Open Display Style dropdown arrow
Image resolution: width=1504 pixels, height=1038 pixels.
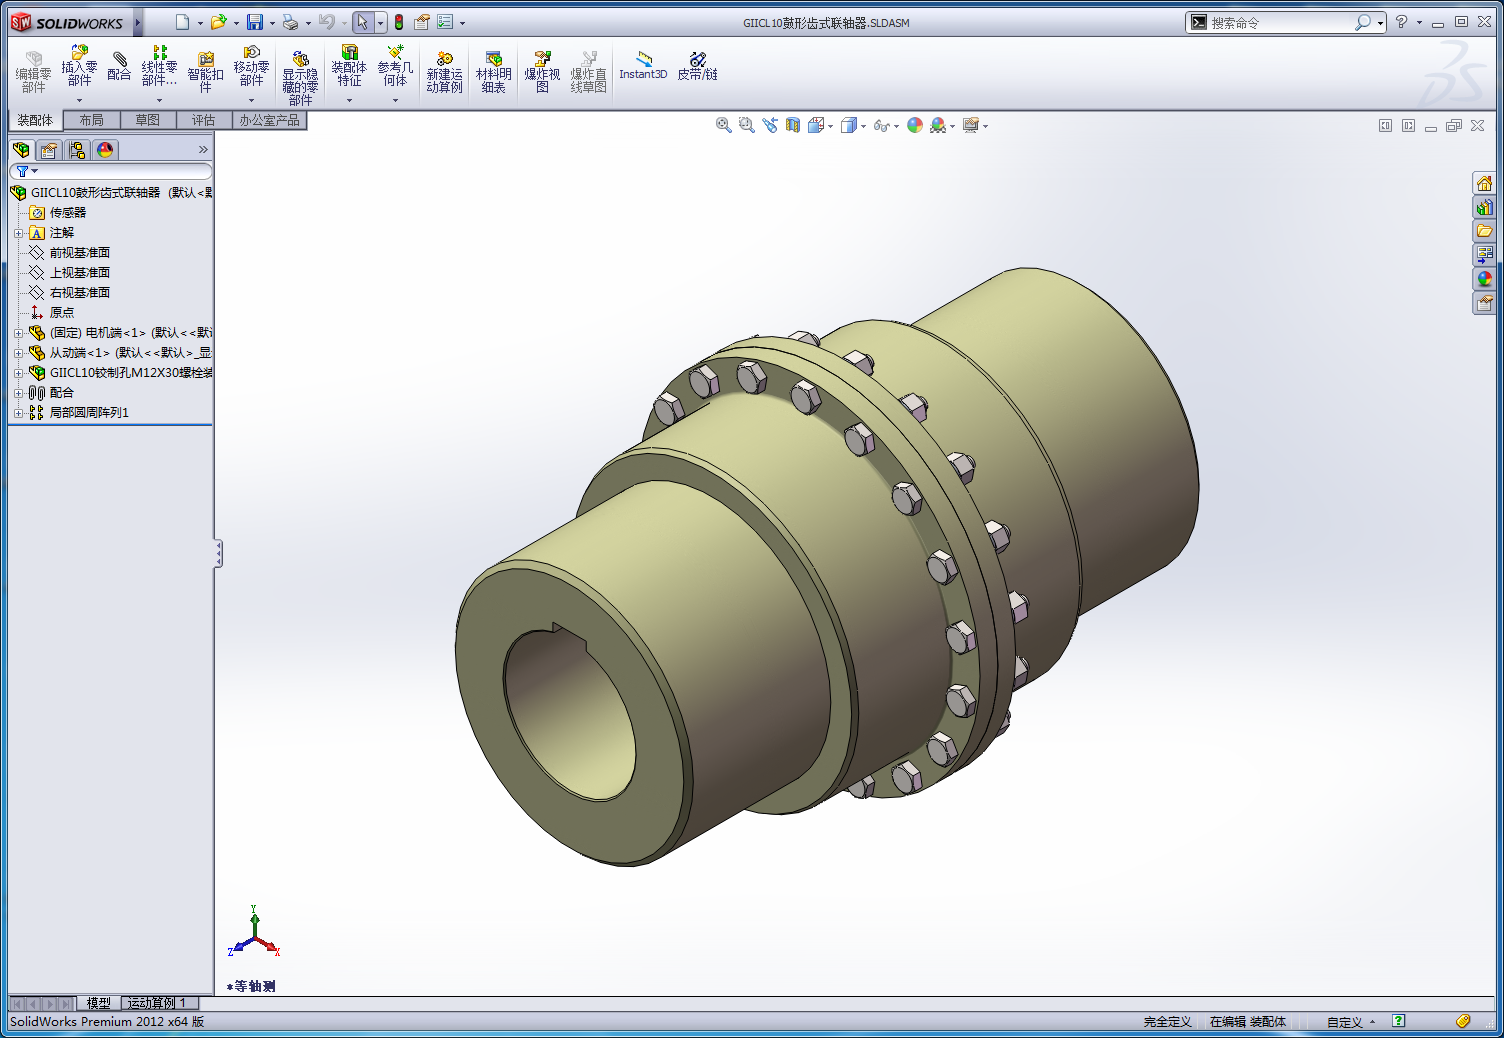[863, 126]
